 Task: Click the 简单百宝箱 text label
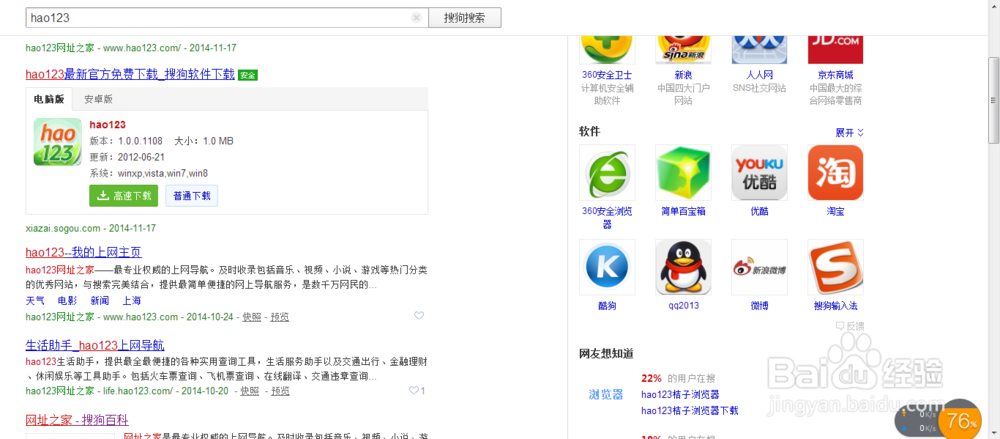coord(683,211)
